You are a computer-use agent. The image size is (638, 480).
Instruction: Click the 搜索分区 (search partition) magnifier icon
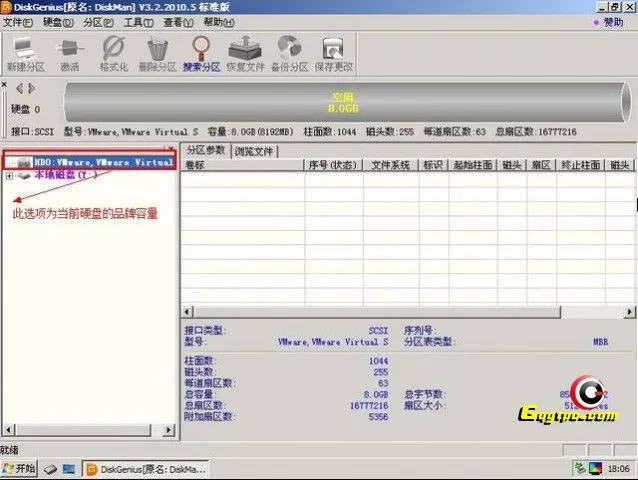click(201, 54)
